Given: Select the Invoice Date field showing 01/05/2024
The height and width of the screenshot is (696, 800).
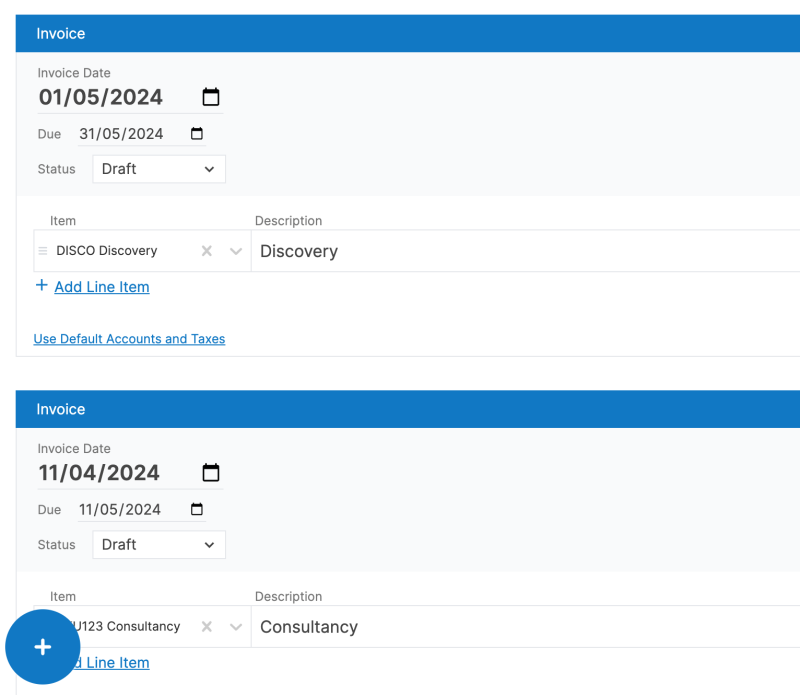Looking at the screenshot, I should pos(100,97).
